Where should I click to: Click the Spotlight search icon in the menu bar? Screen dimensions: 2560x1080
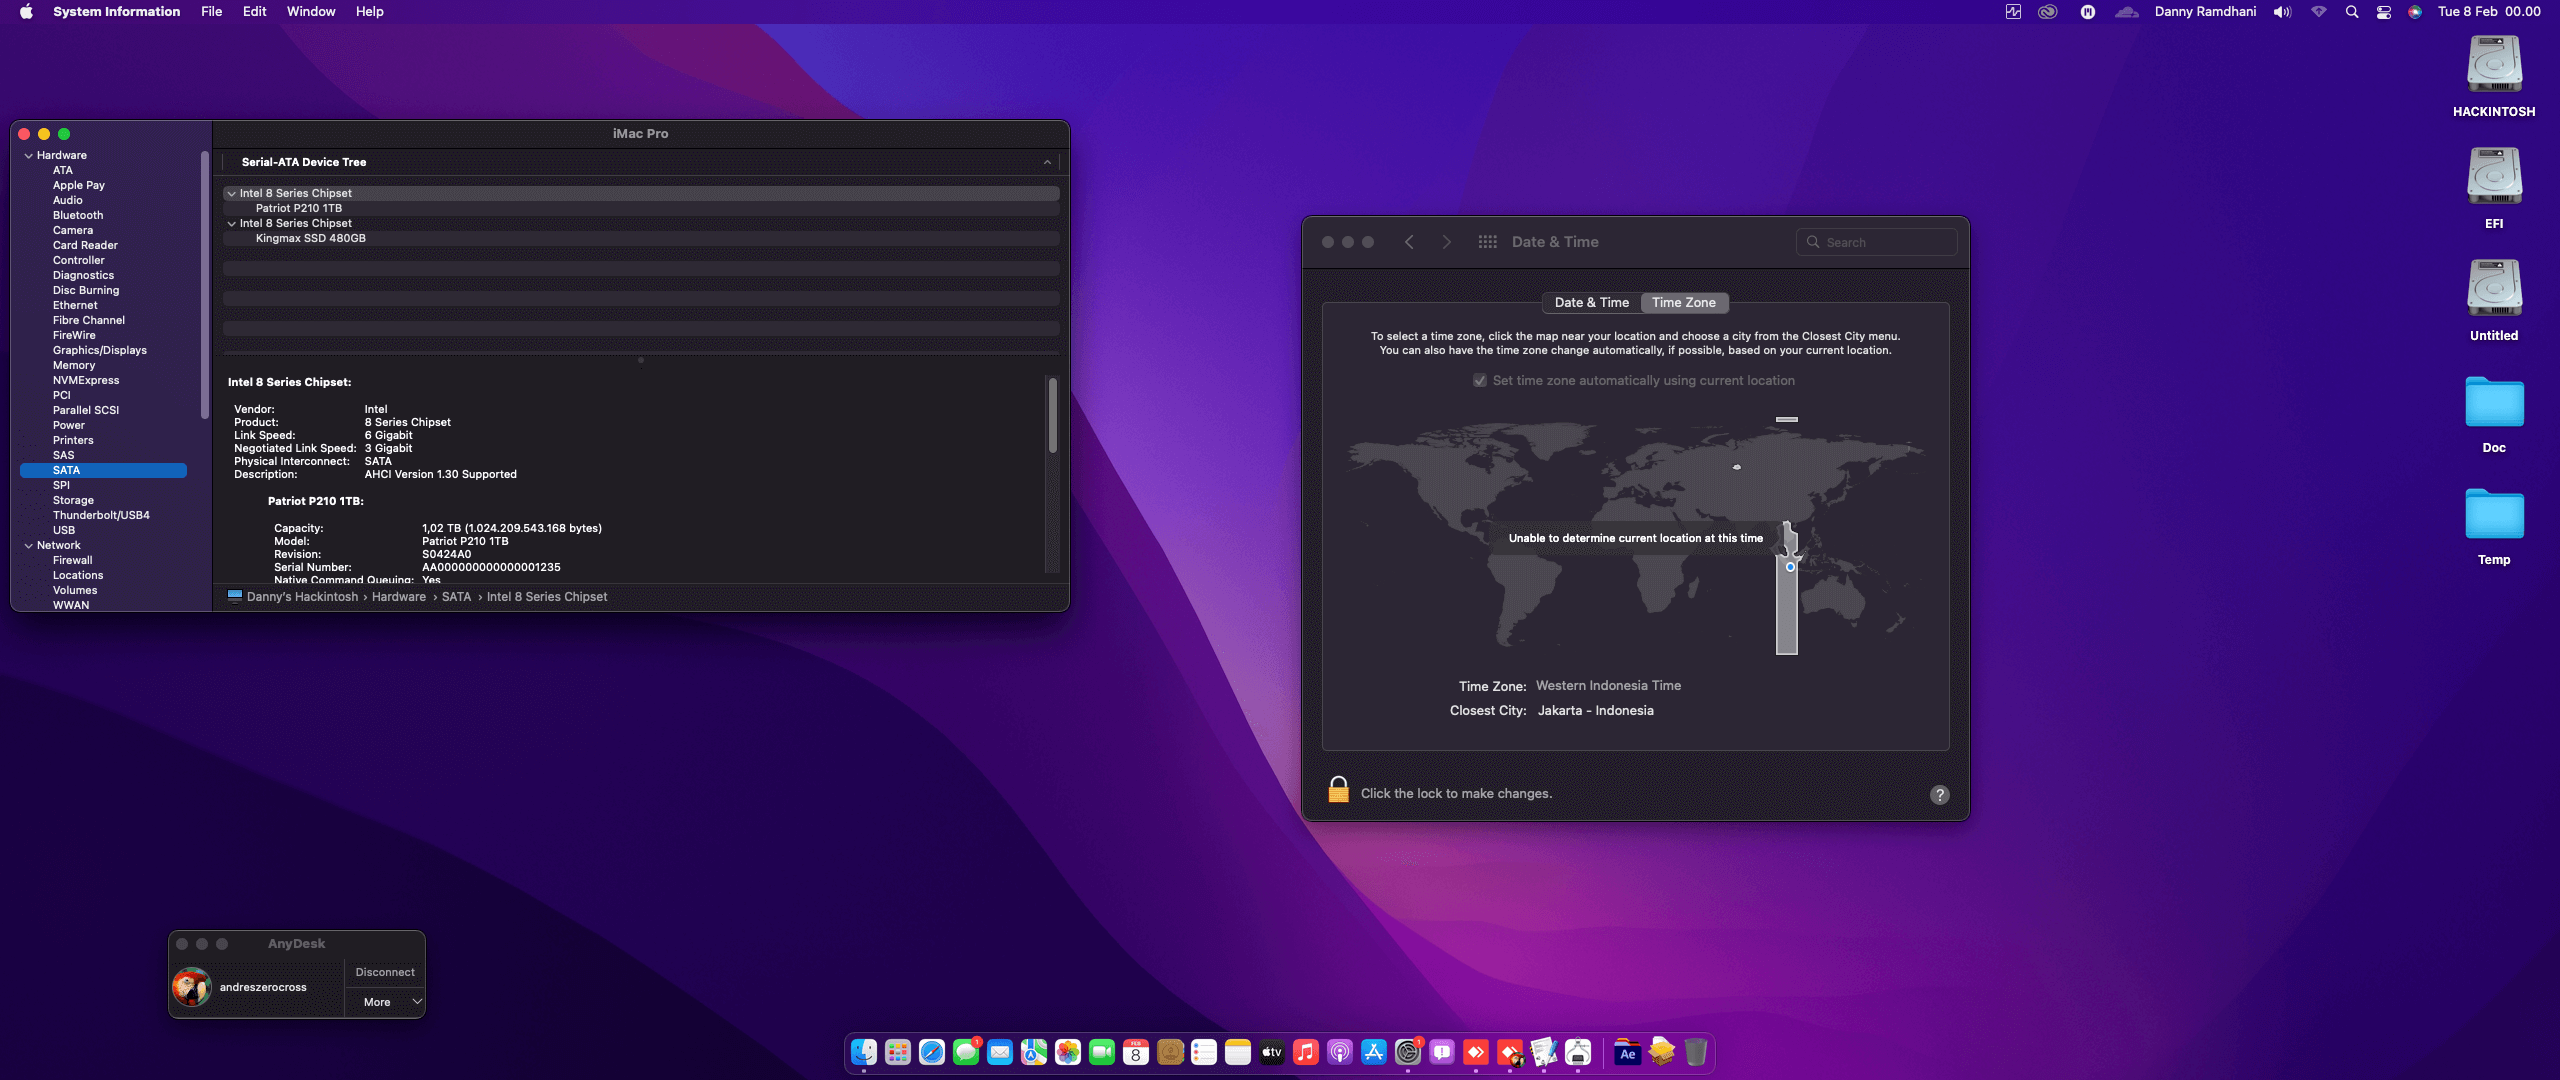(2351, 12)
